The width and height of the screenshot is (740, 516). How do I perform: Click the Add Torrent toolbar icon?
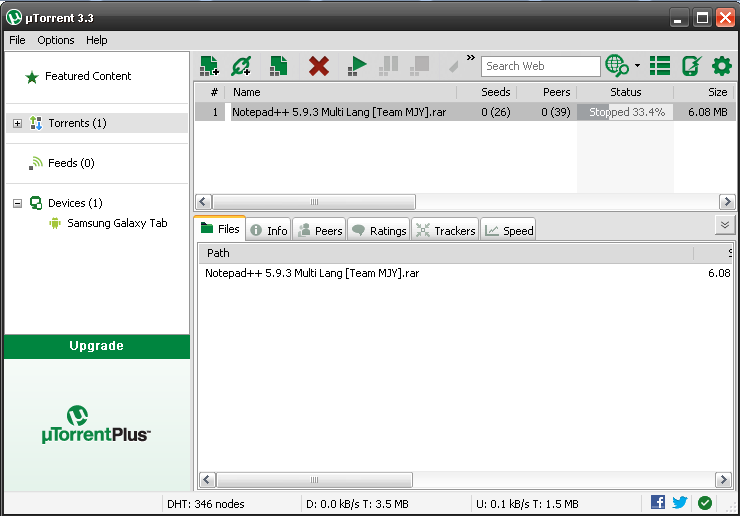pyautogui.click(x=209, y=66)
